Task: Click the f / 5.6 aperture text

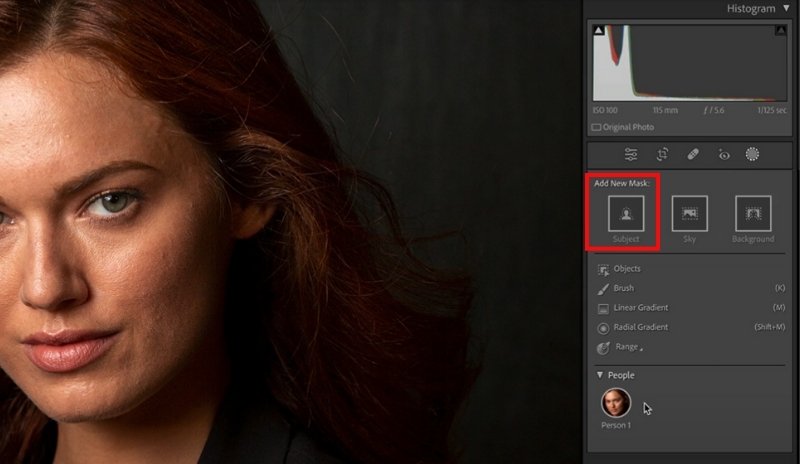Action: tap(714, 110)
